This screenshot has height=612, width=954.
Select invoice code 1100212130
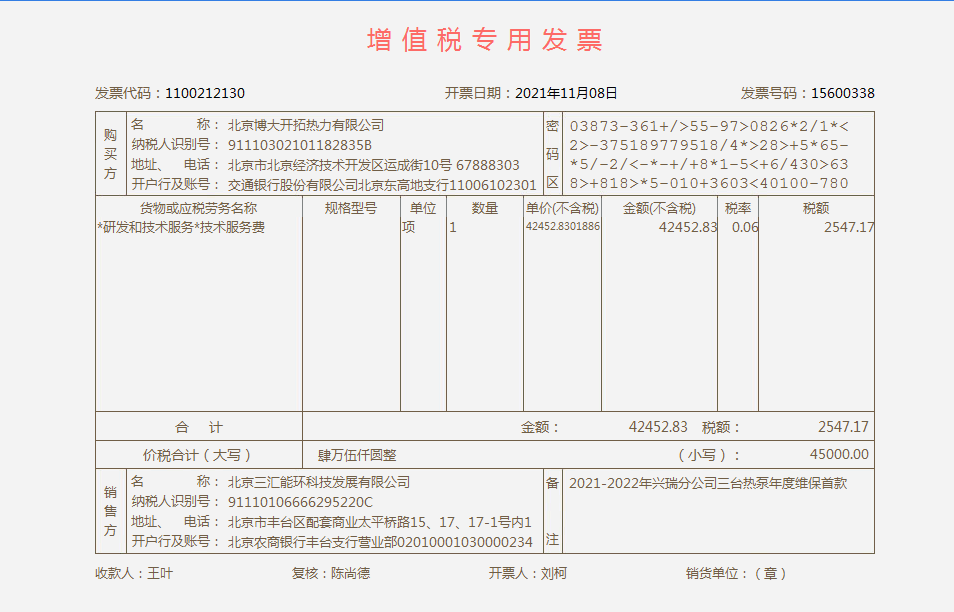[x=205, y=93]
